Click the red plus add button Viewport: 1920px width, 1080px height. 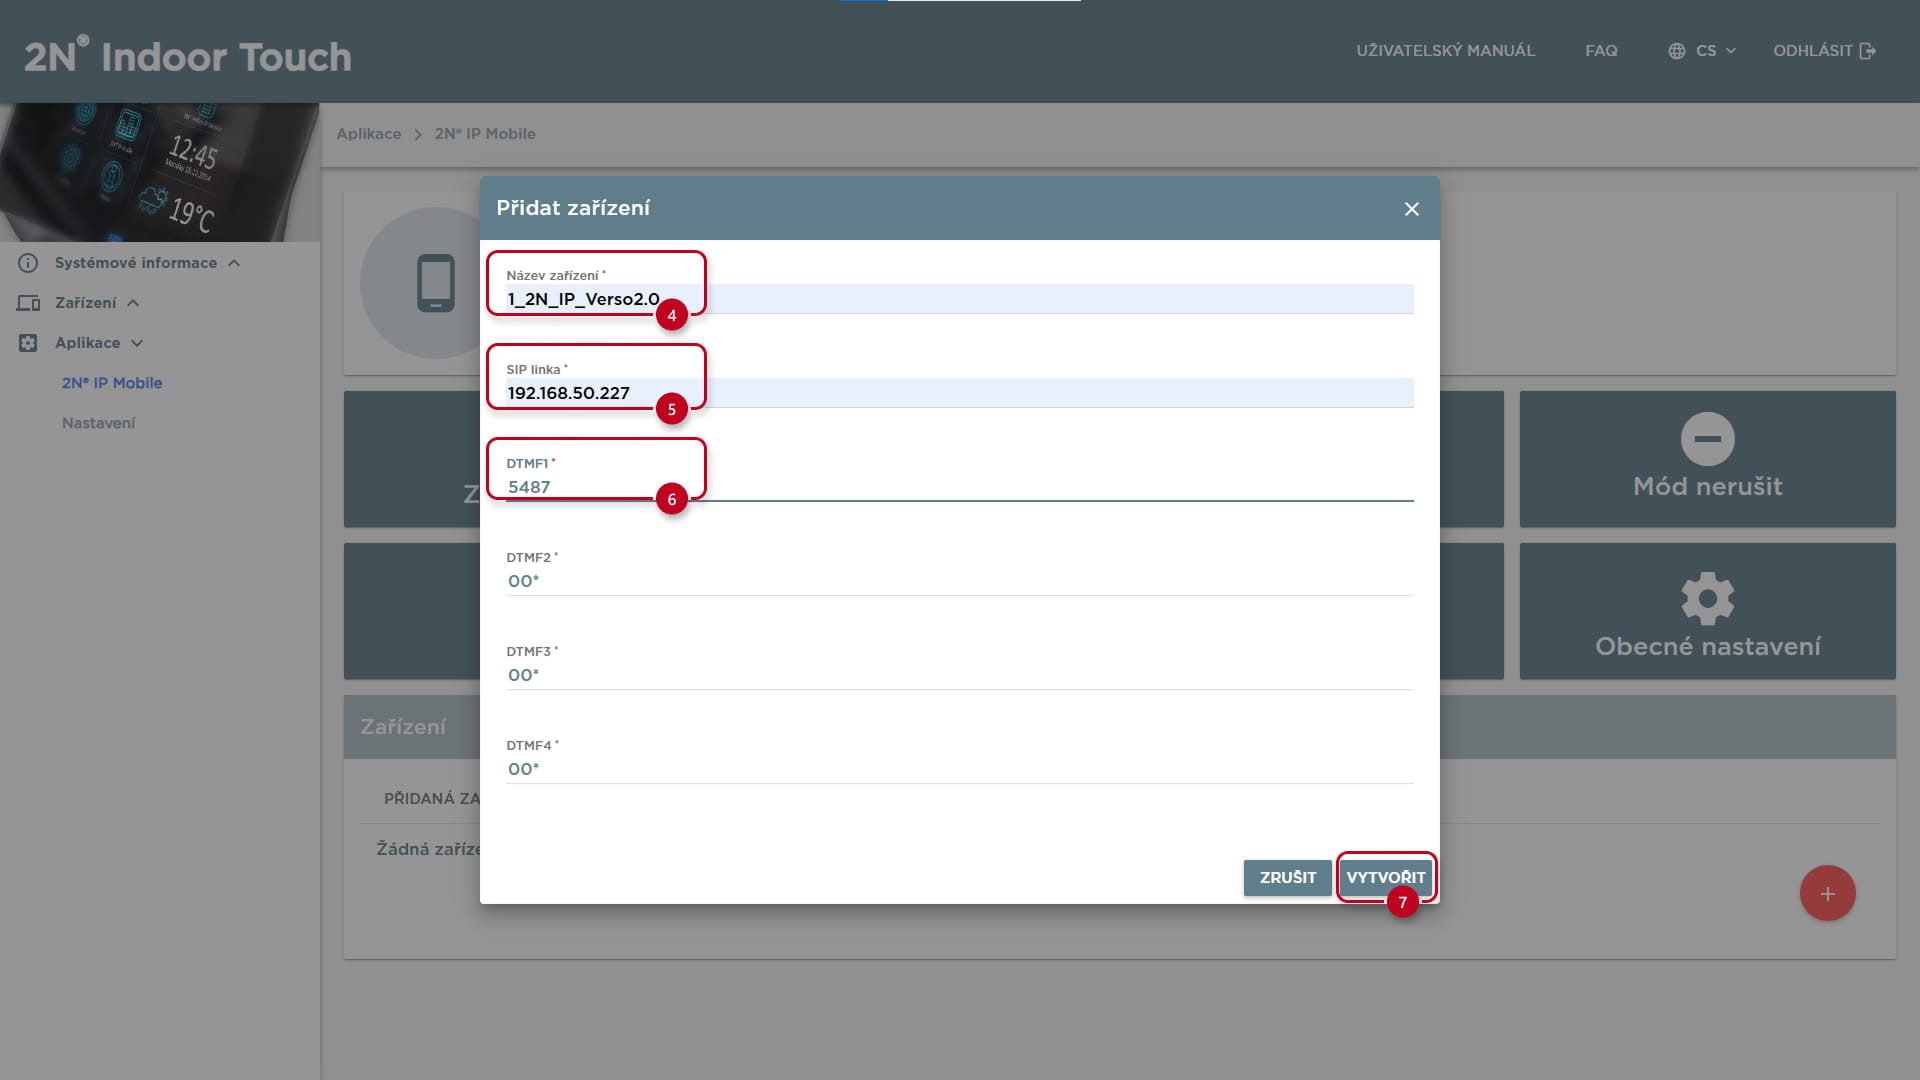(x=1827, y=893)
